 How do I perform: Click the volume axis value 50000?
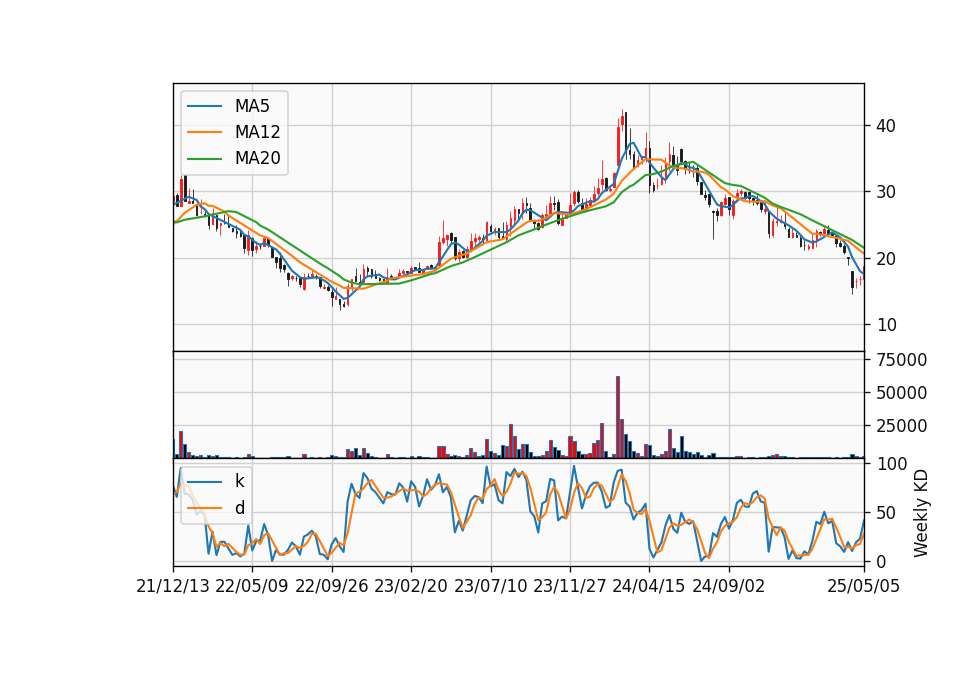coord(901,393)
